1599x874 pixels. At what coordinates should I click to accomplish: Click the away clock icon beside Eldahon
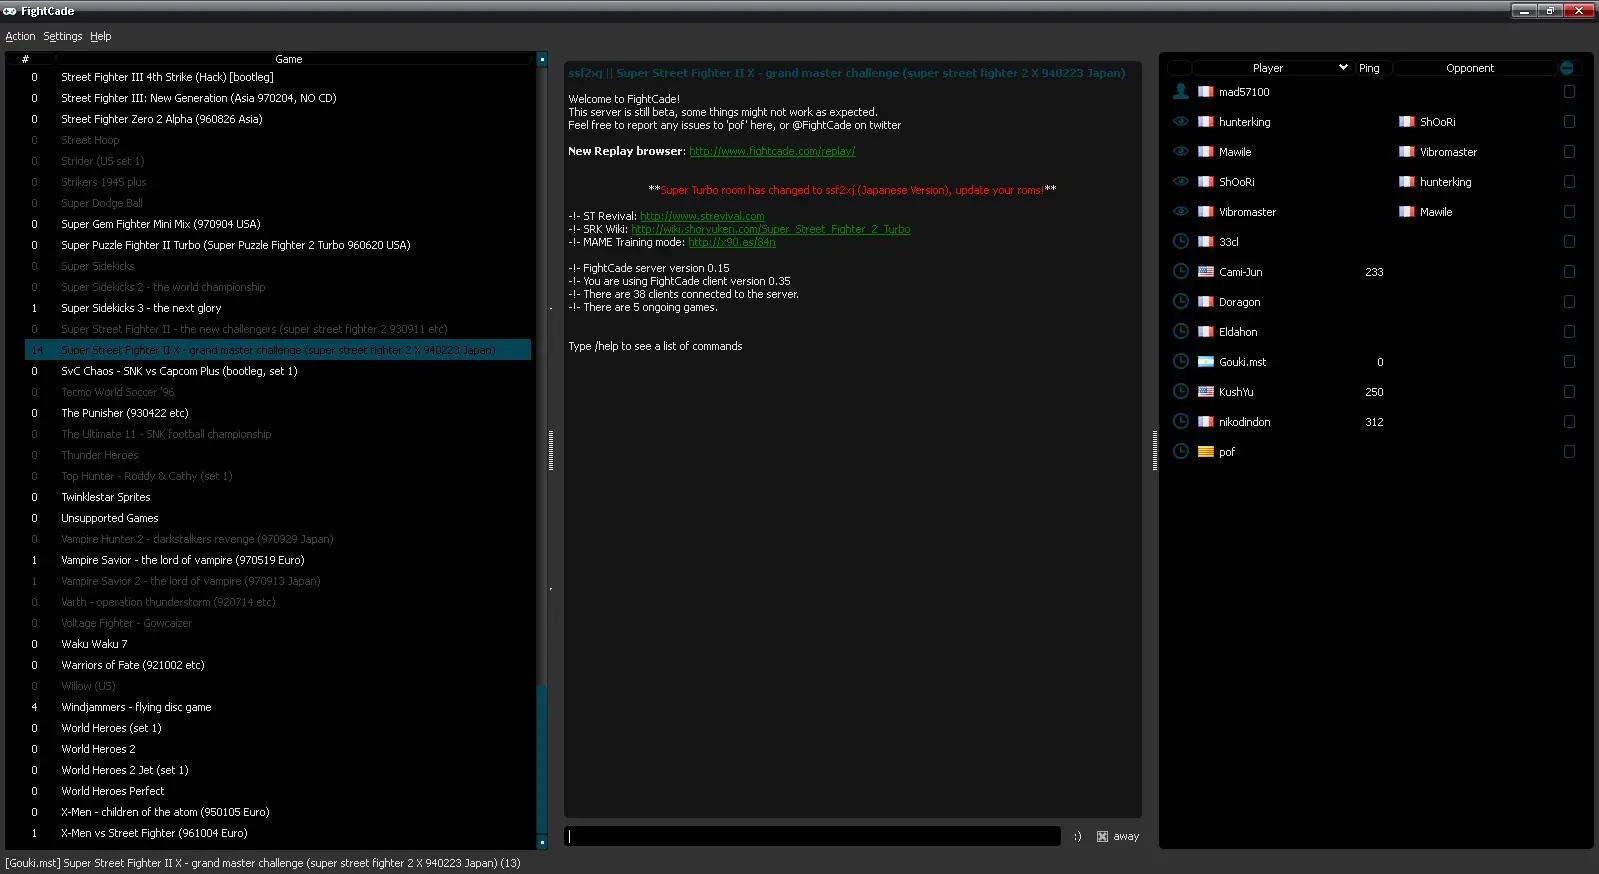click(x=1180, y=331)
